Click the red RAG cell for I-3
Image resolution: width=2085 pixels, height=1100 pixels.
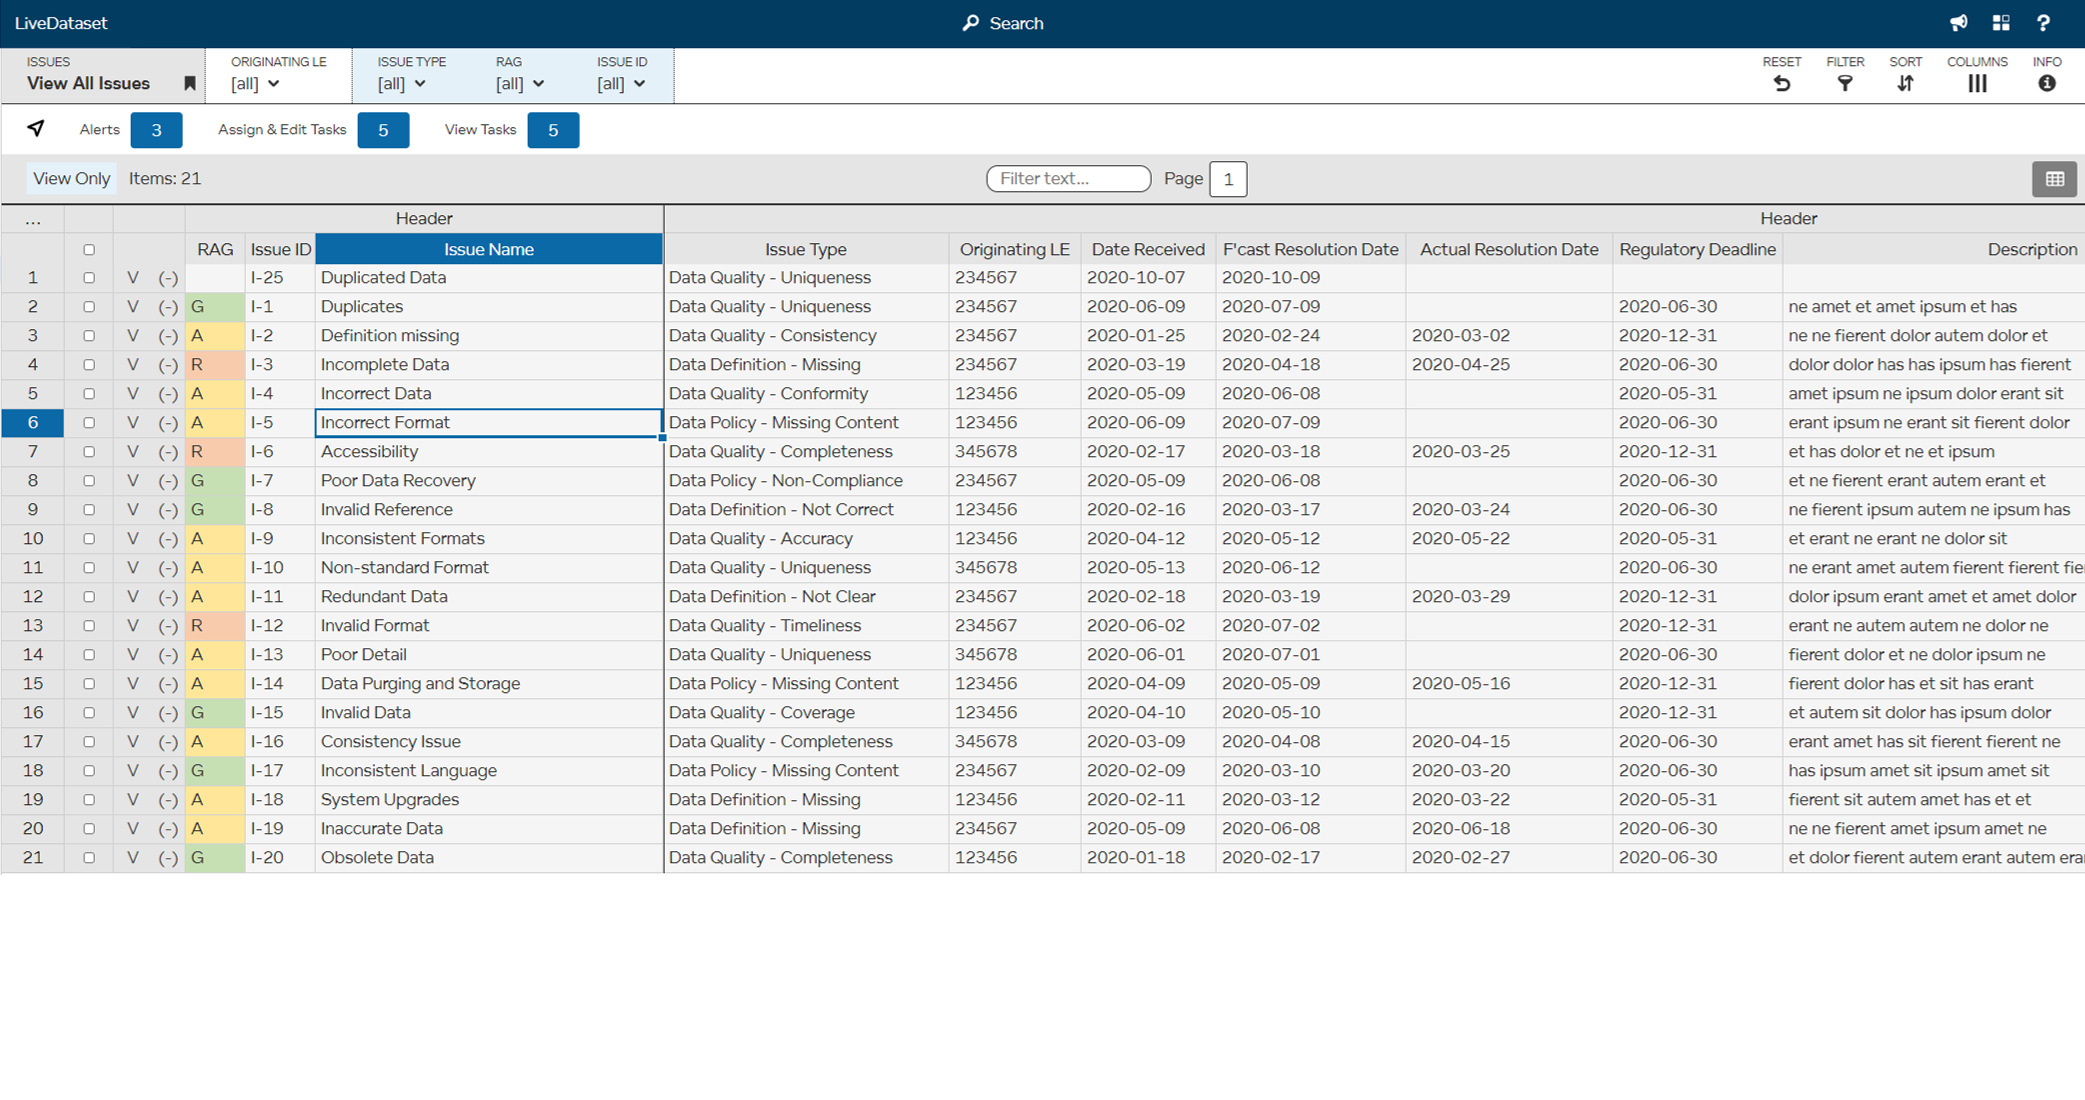[214, 365]
